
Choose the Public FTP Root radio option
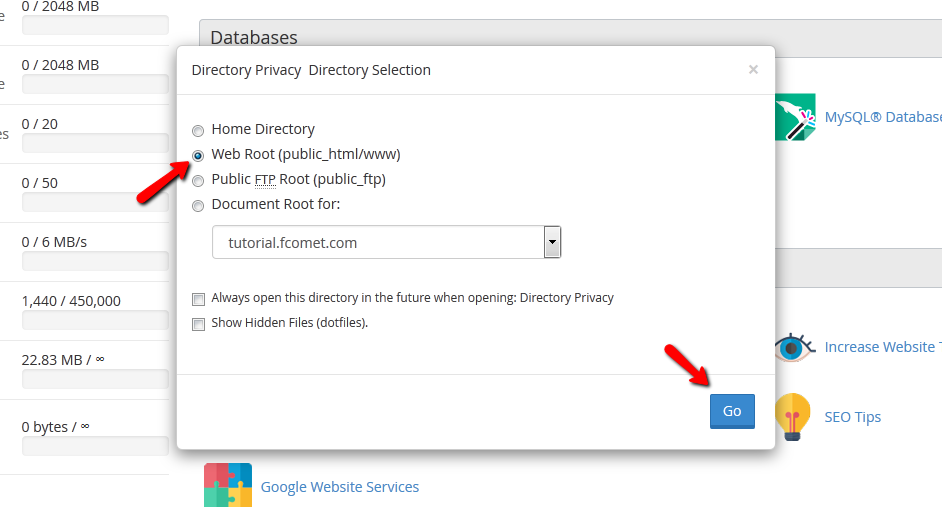[198, 180]
